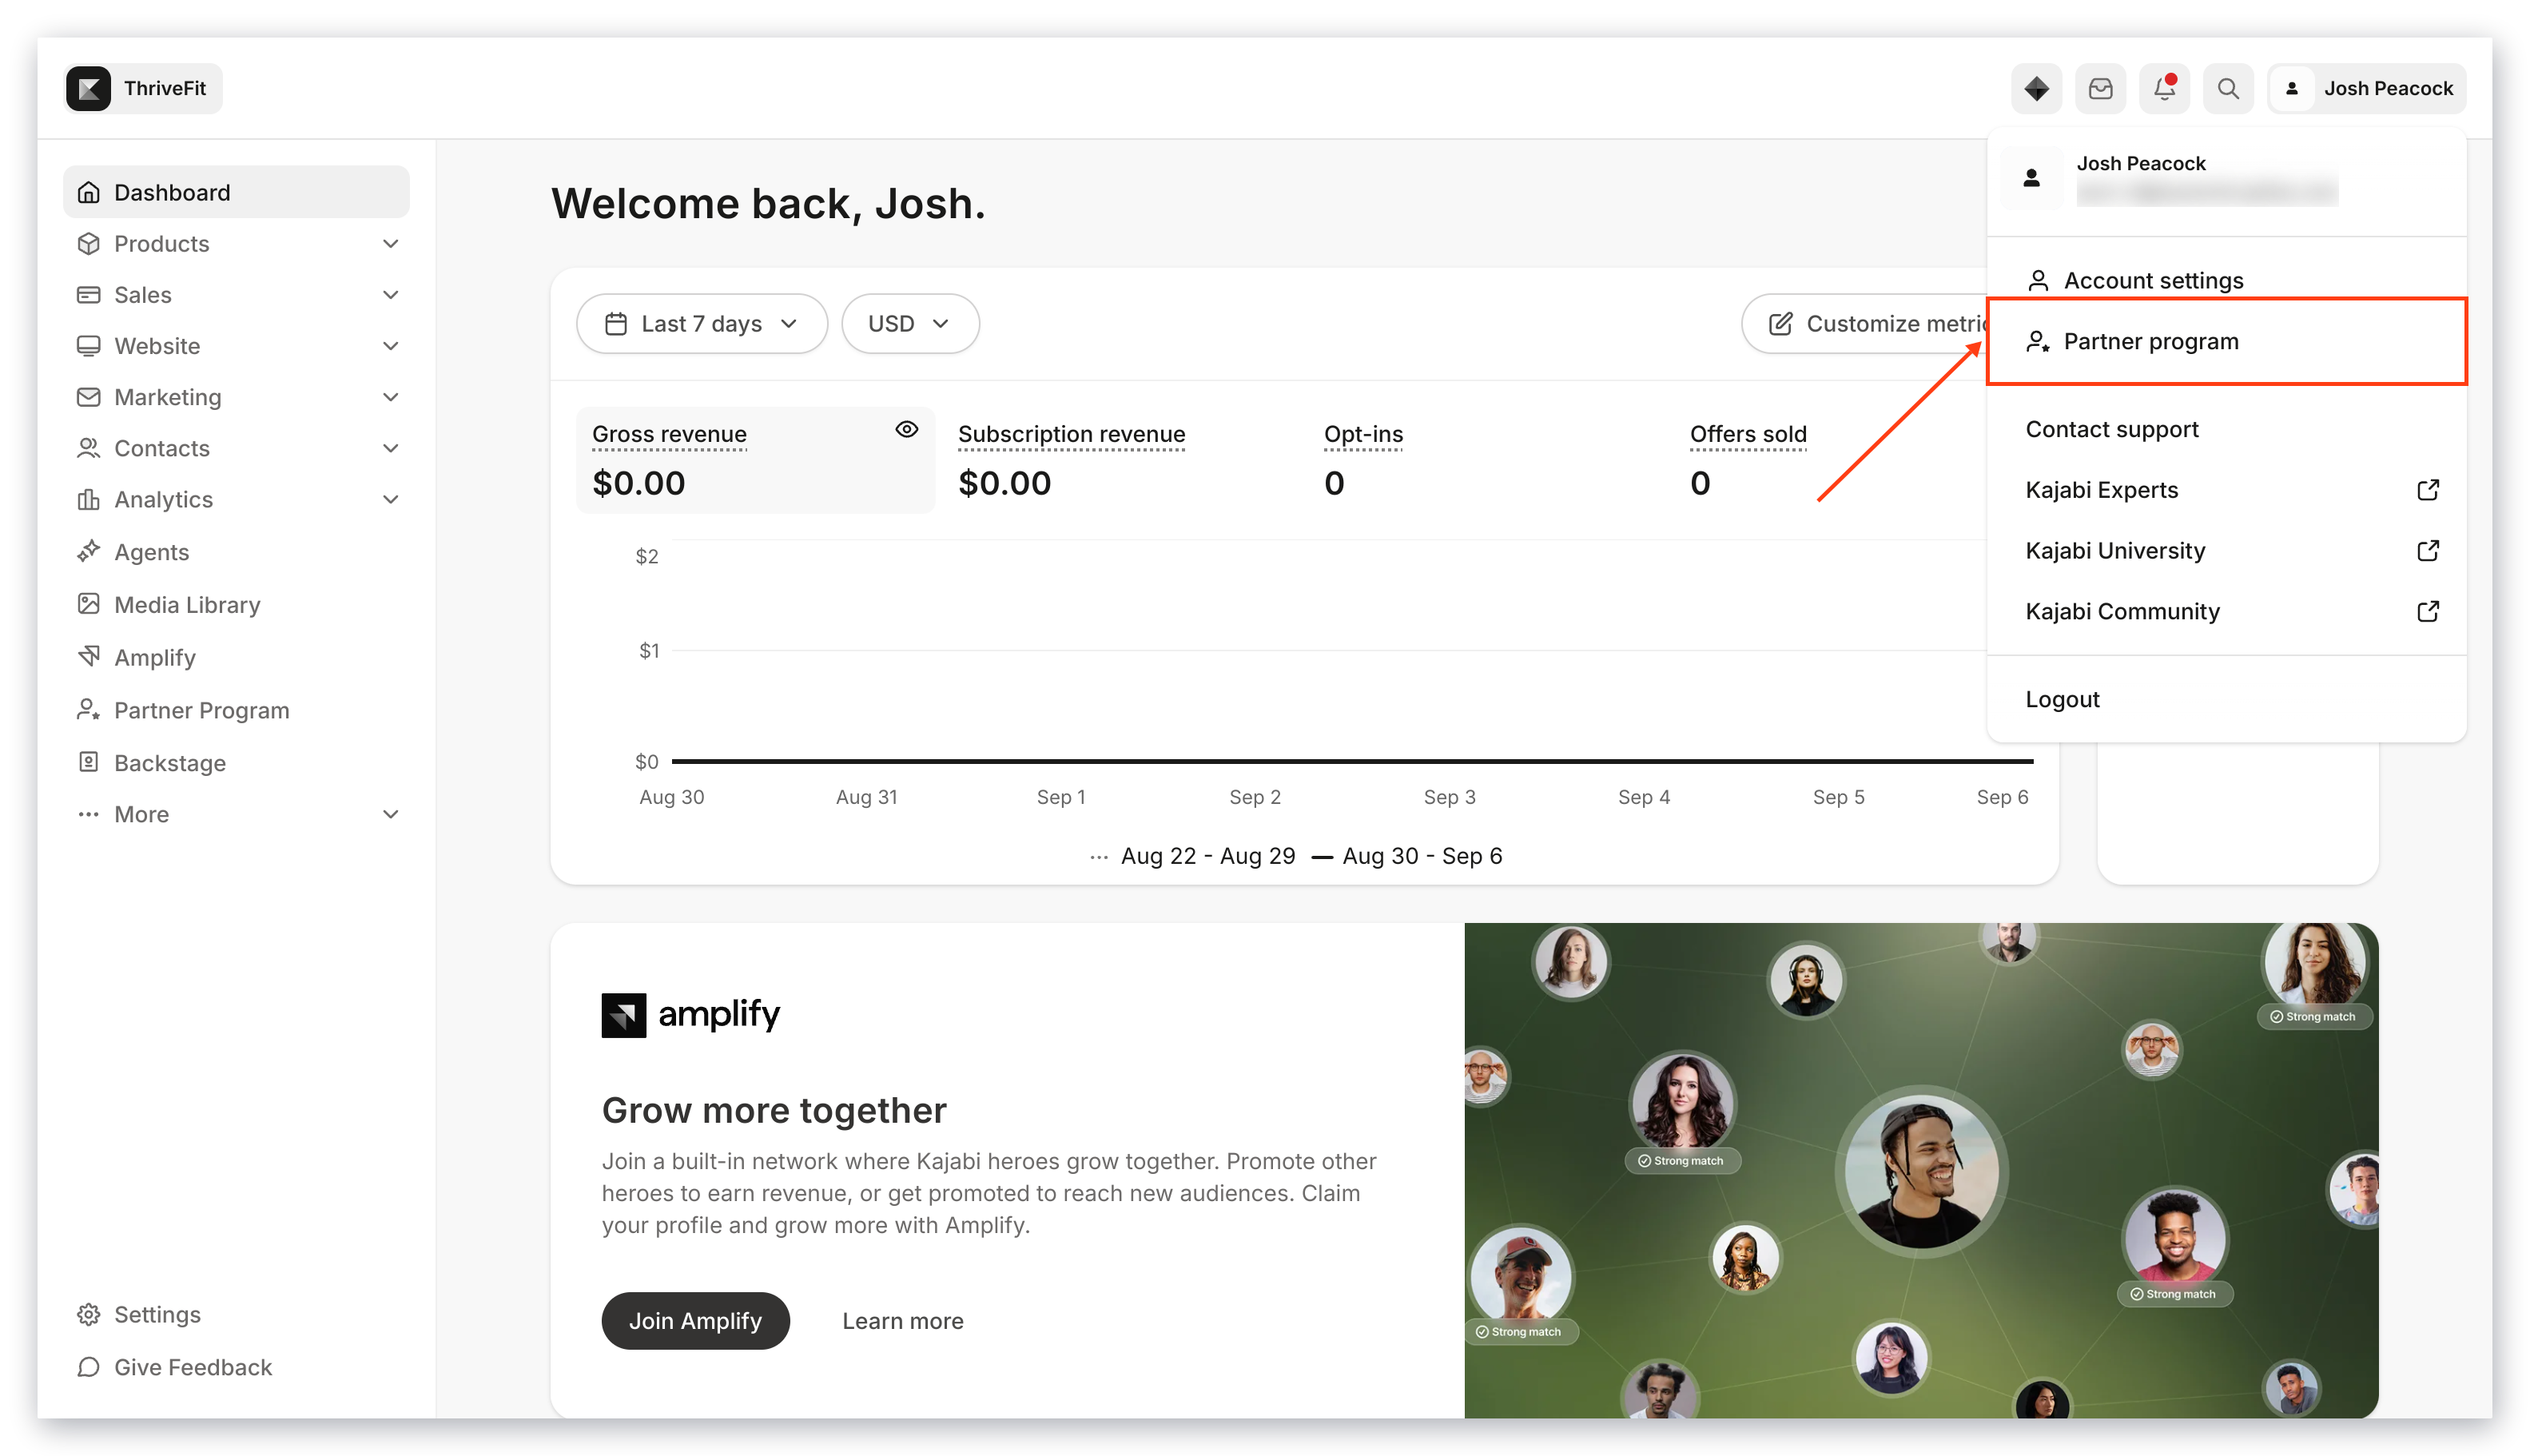
Task: Open the notifications bell icon
Action: 2164,89
